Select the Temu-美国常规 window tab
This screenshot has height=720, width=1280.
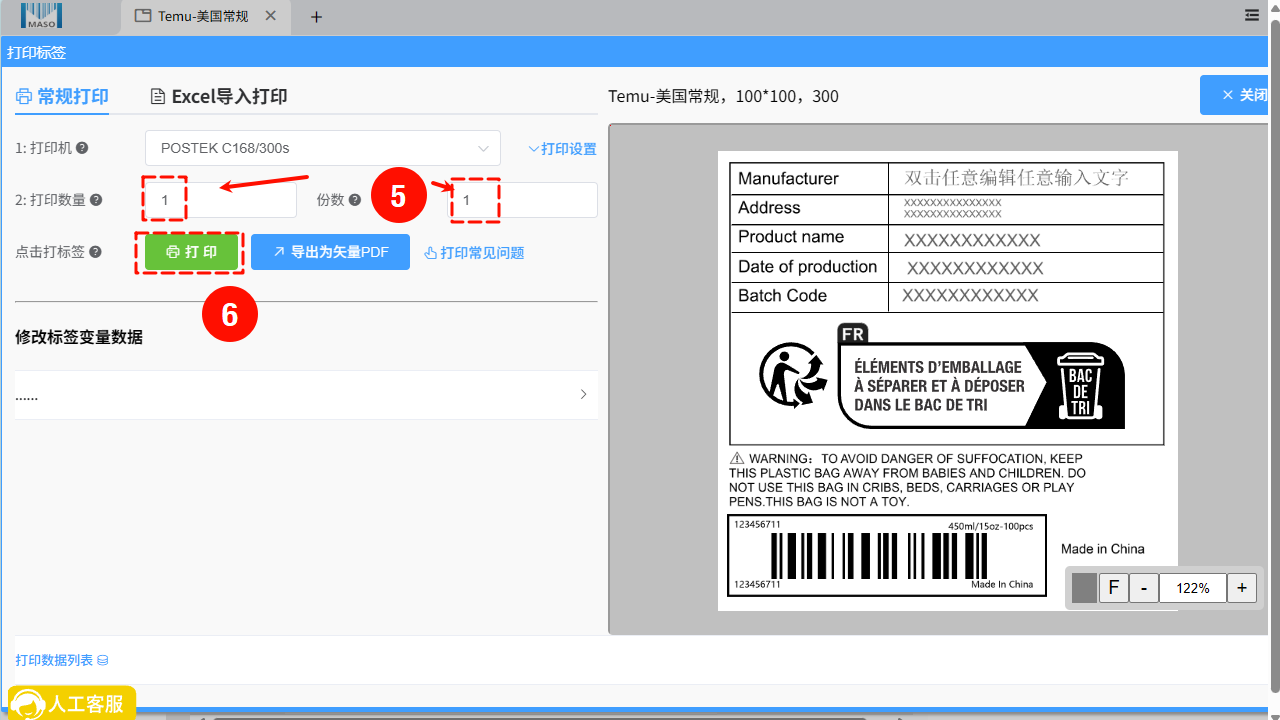[205, 16]
